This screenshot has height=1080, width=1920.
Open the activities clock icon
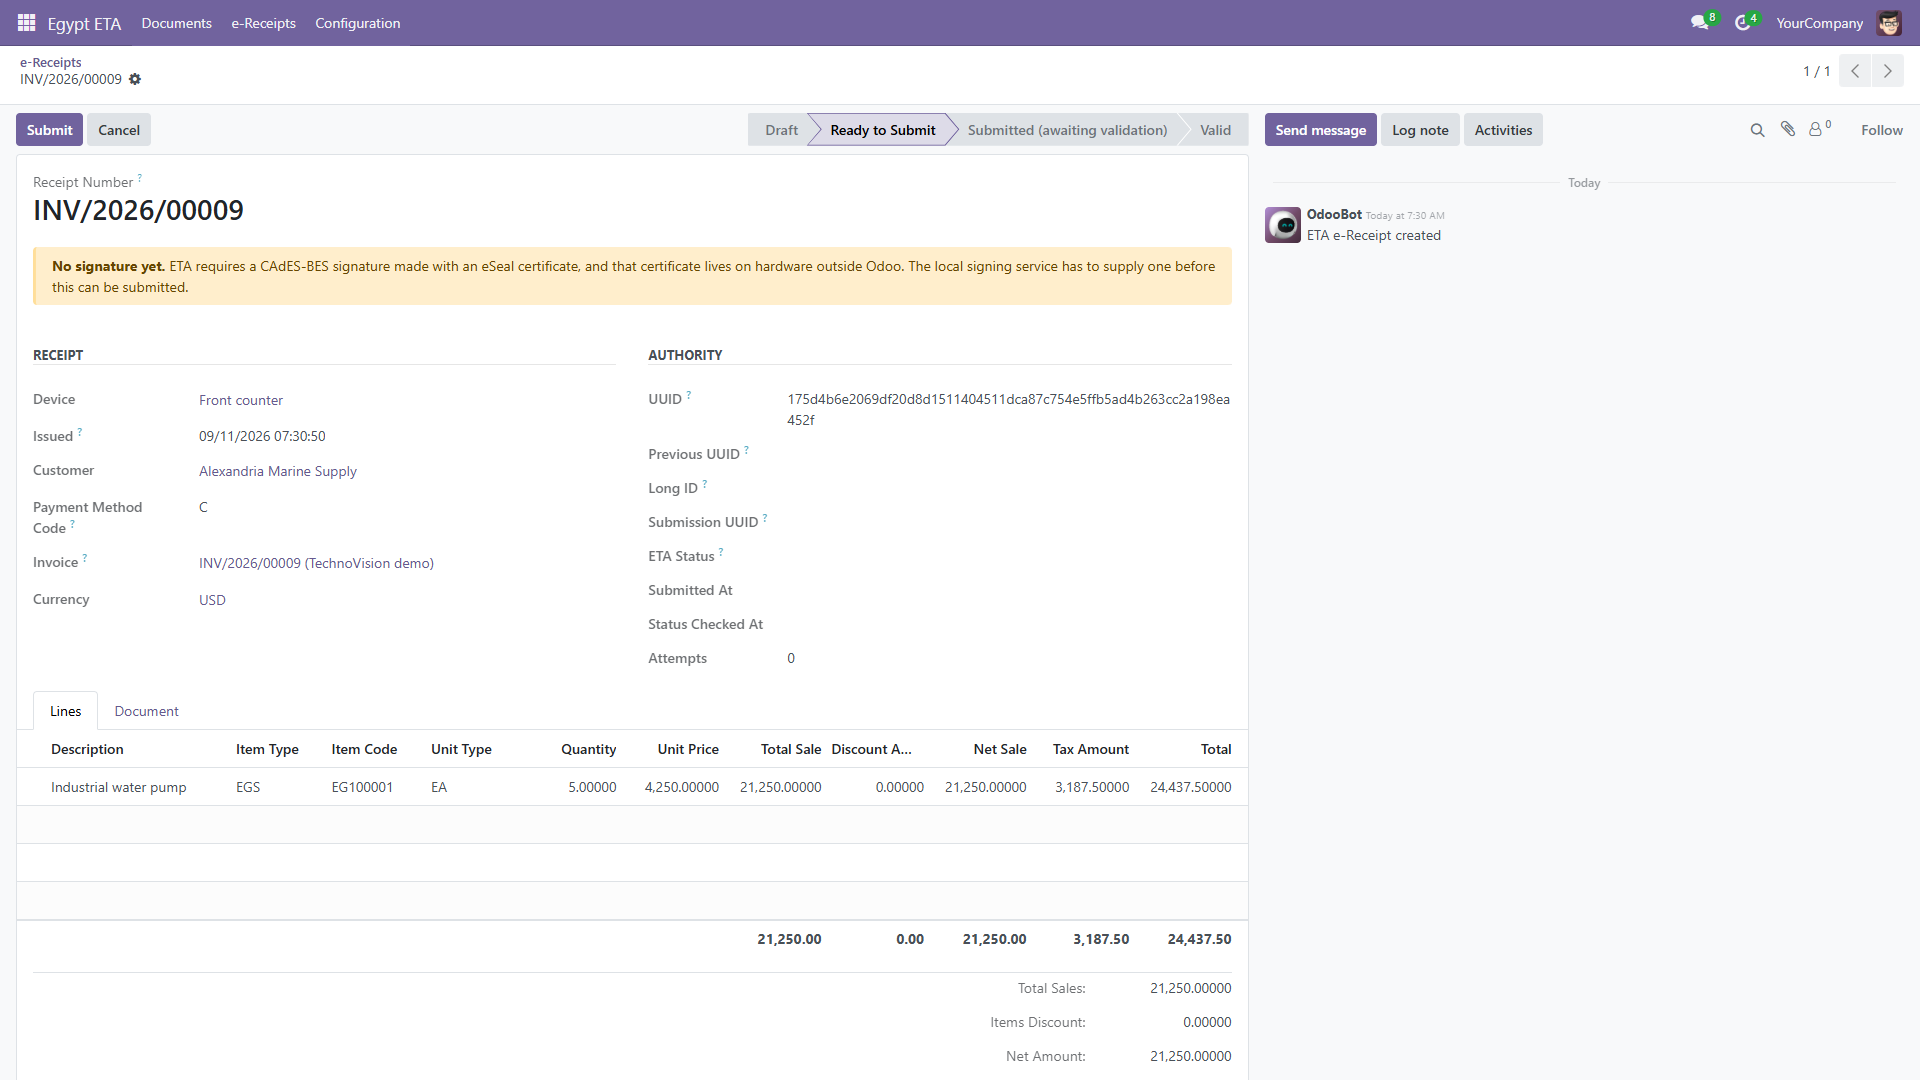point(1744,22)
